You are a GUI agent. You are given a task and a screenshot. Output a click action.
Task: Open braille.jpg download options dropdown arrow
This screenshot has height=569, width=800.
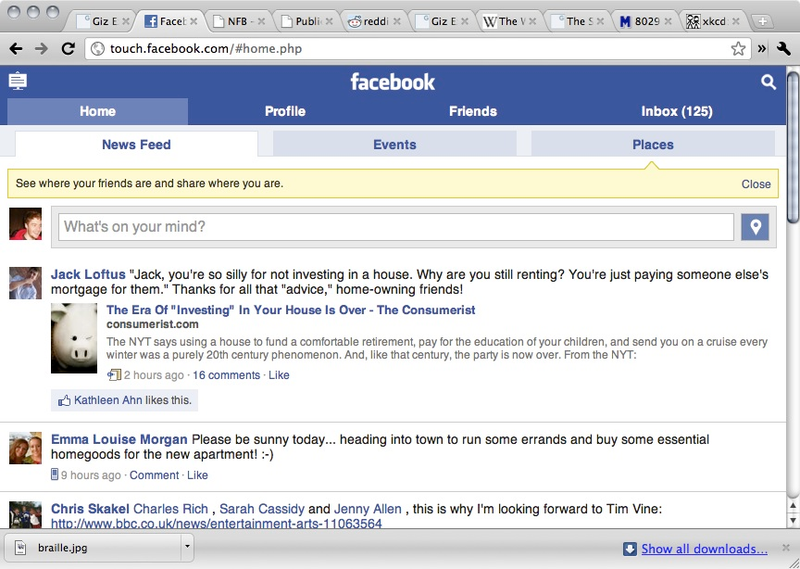click(x=187, y=547)
